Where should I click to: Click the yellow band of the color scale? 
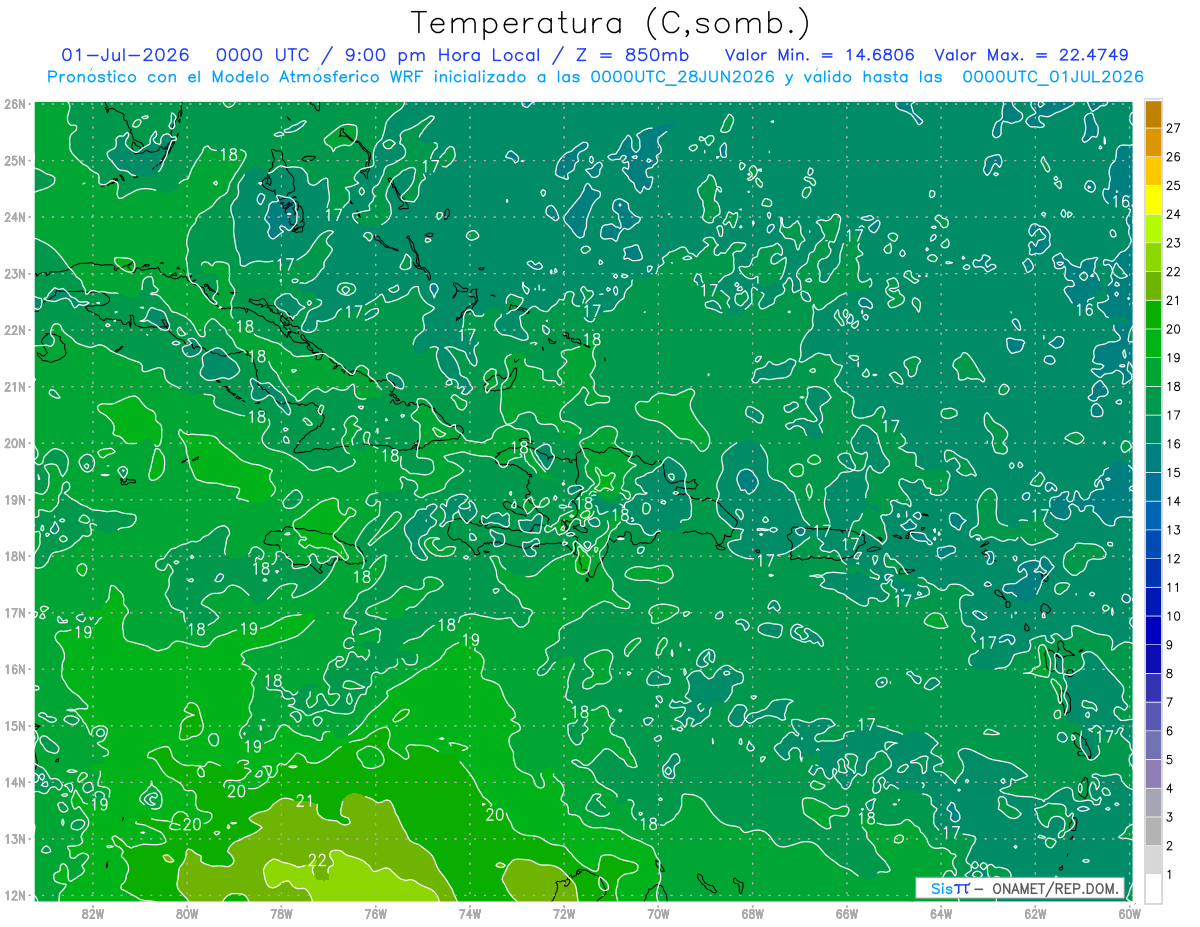point(1153,200)
